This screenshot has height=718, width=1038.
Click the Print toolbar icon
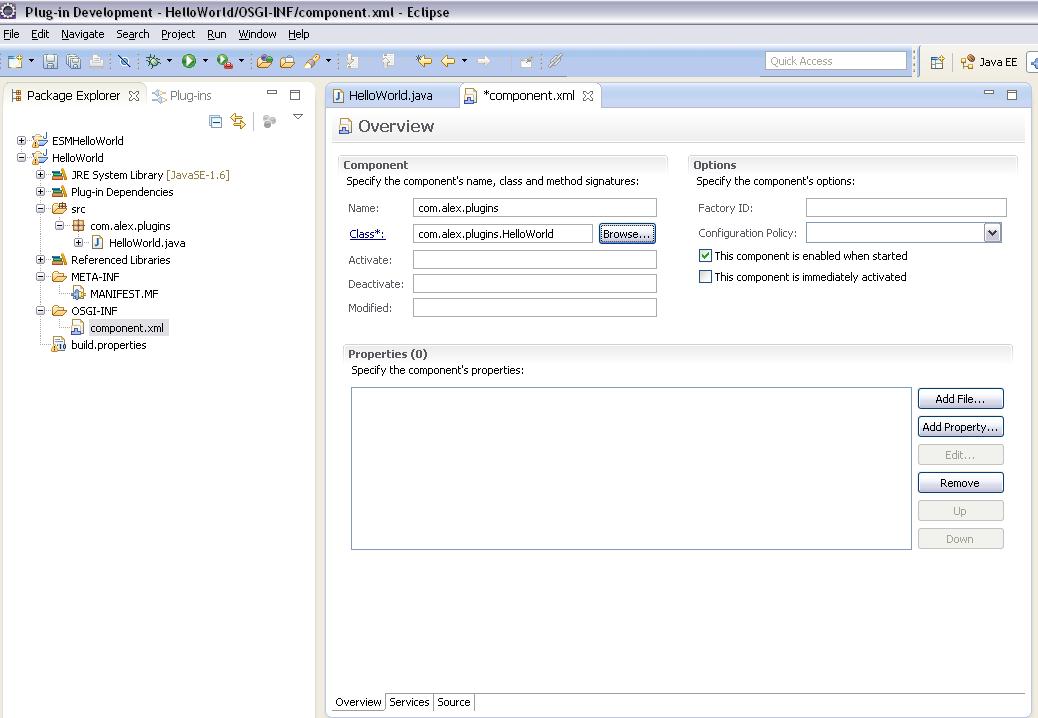(x=96, y=62)
